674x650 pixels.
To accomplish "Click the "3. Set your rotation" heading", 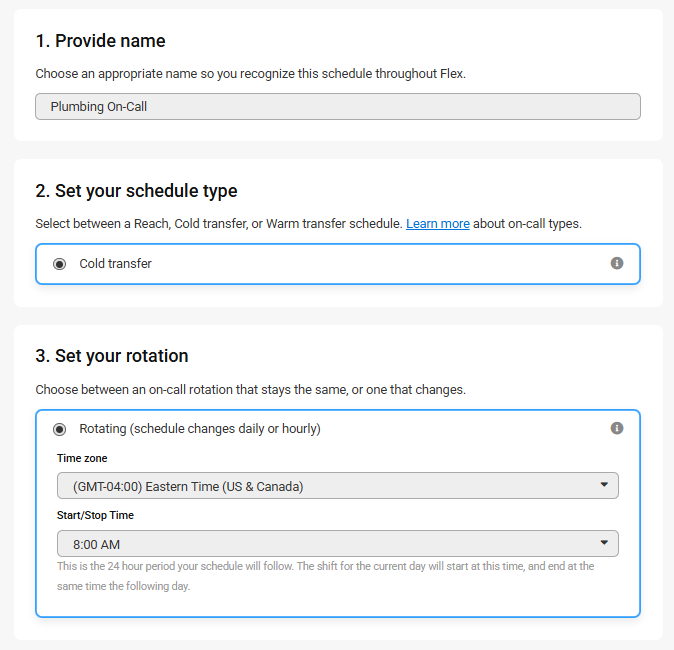I will point(112,356).
